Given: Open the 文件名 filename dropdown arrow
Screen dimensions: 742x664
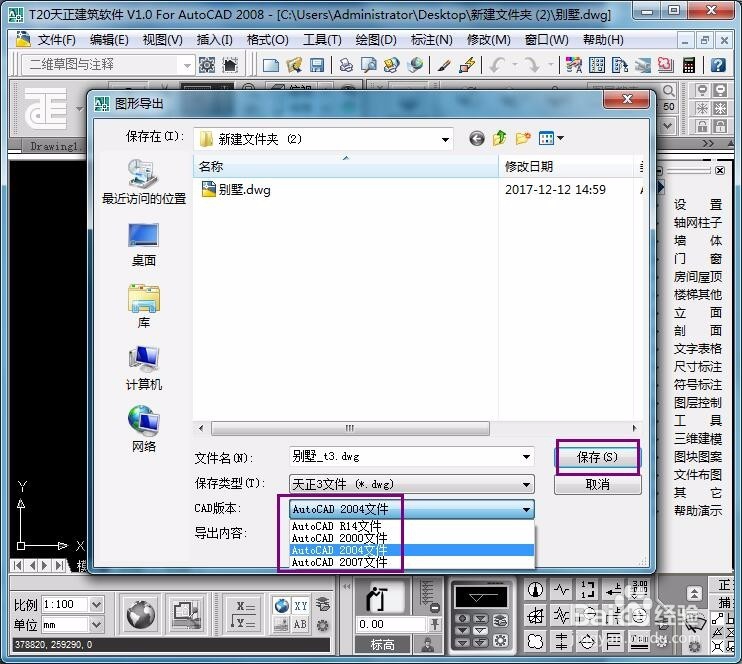Looking at the screenshot, I should (x=526, y=457).
